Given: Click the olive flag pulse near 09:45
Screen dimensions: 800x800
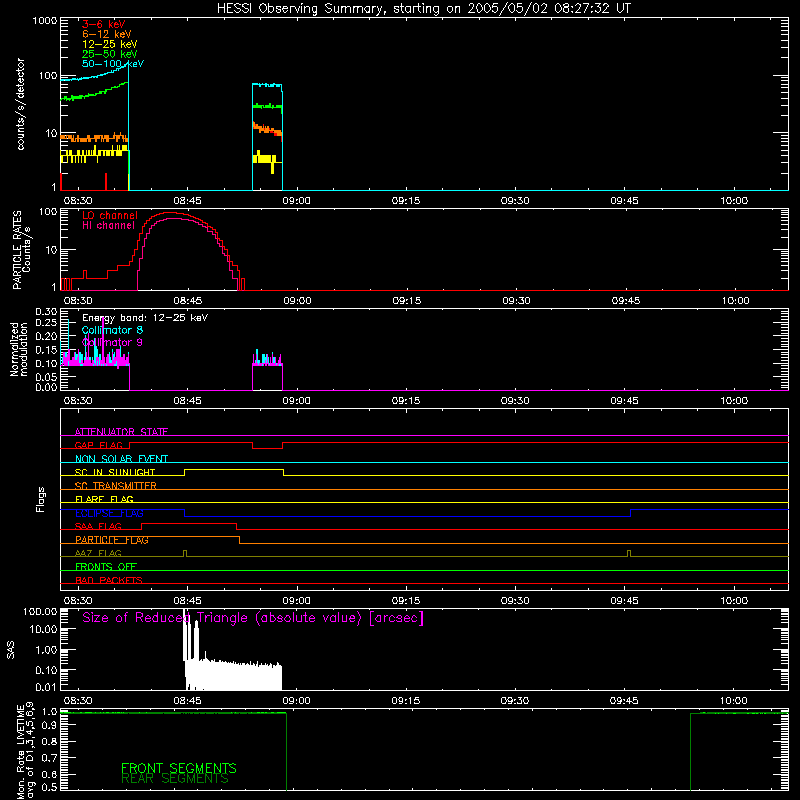Looking at the screenshot, I should (629, 553).
